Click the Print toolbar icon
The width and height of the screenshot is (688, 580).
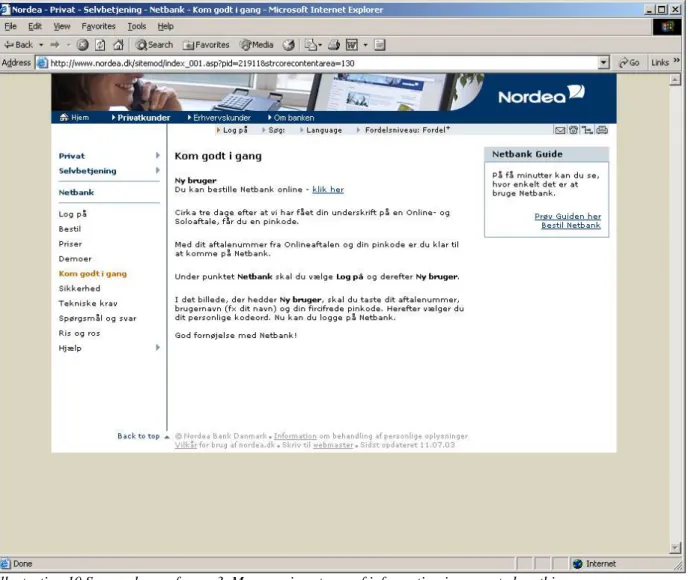click(x=334, y=45)
